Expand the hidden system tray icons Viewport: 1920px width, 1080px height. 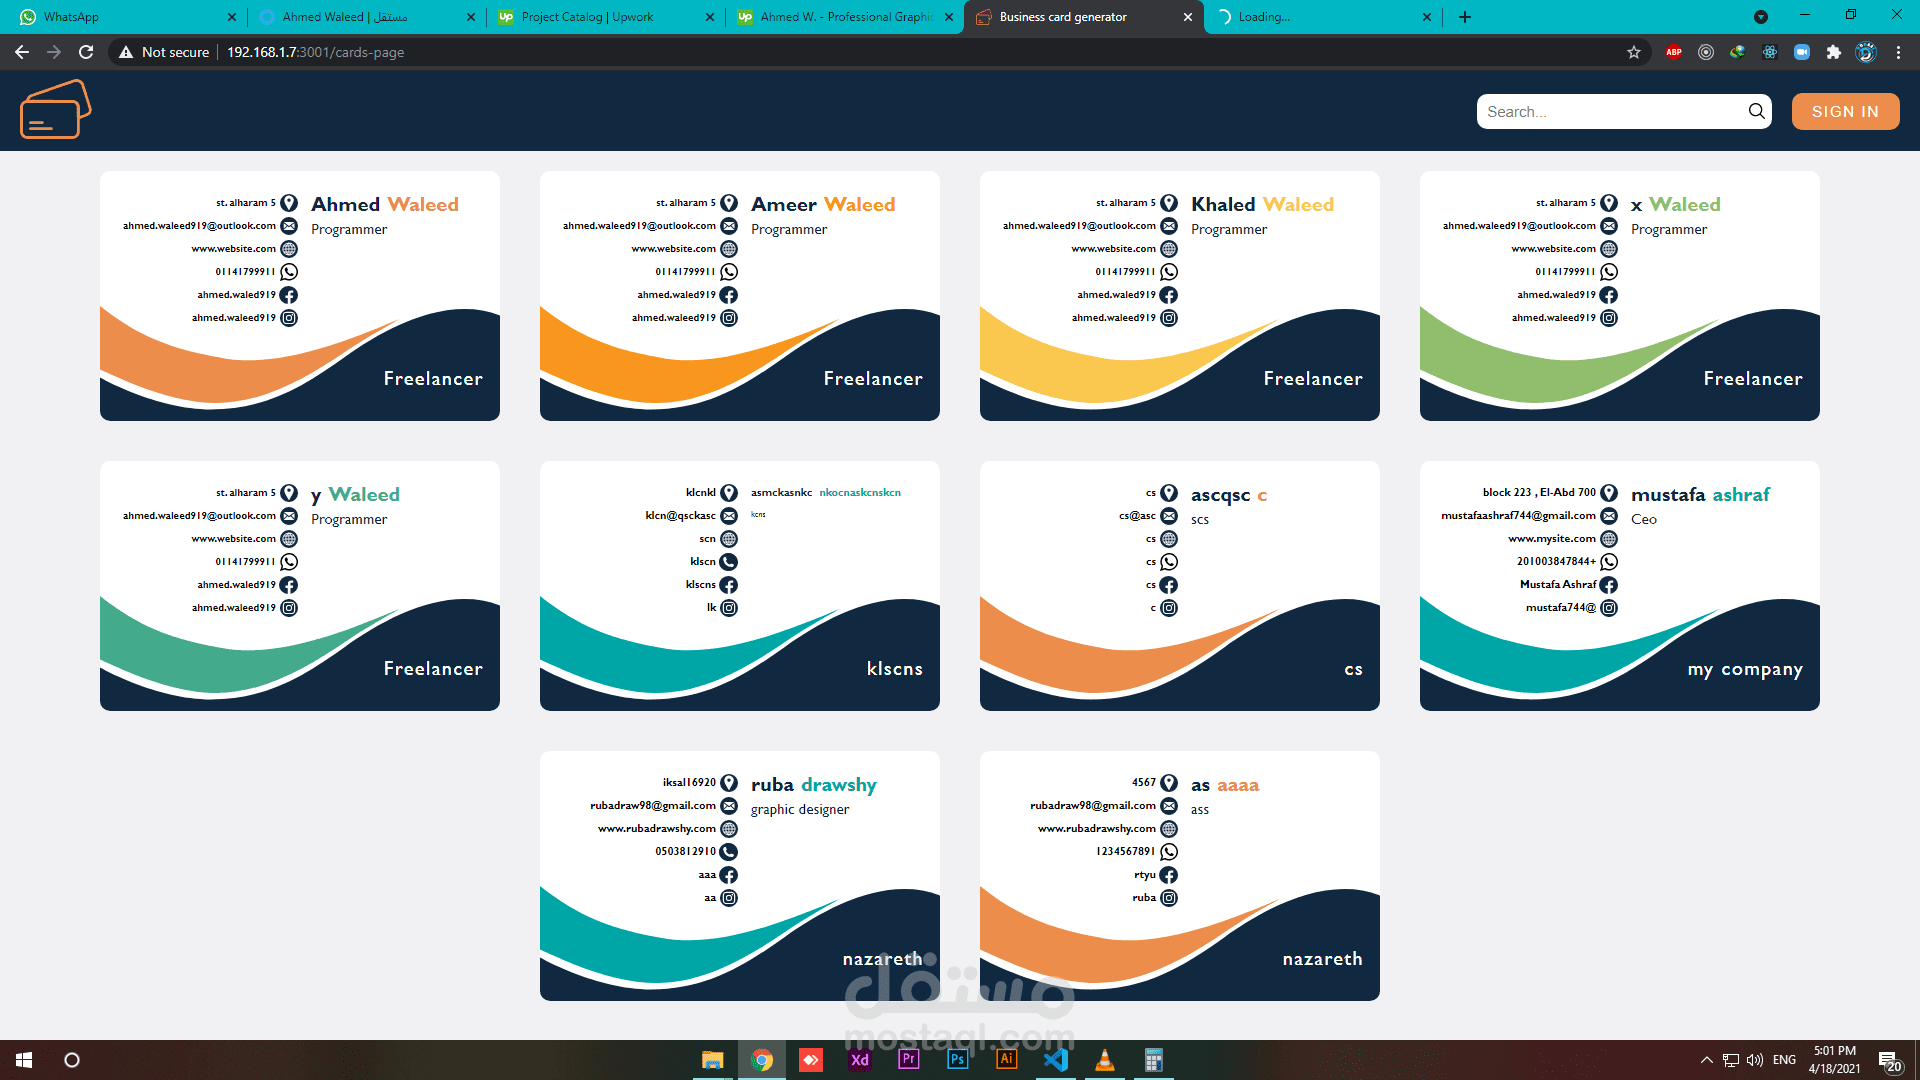(1706, 1059)
